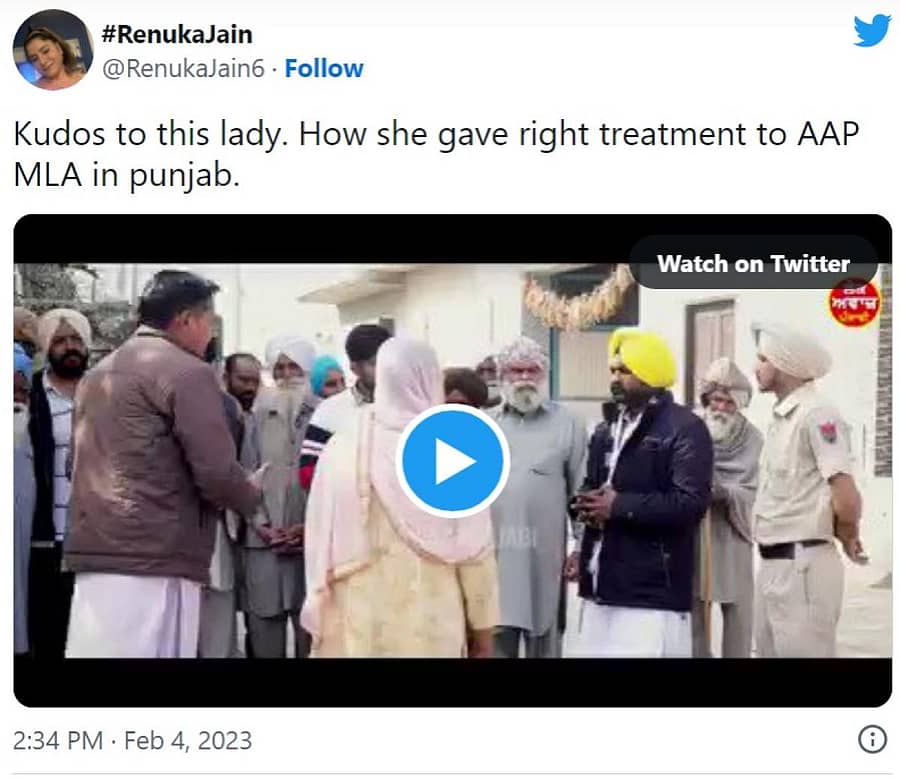Open the 2:34 PM tweet timestamp
The width and height of the screenshot is (900, 780).
click(58, 741)
